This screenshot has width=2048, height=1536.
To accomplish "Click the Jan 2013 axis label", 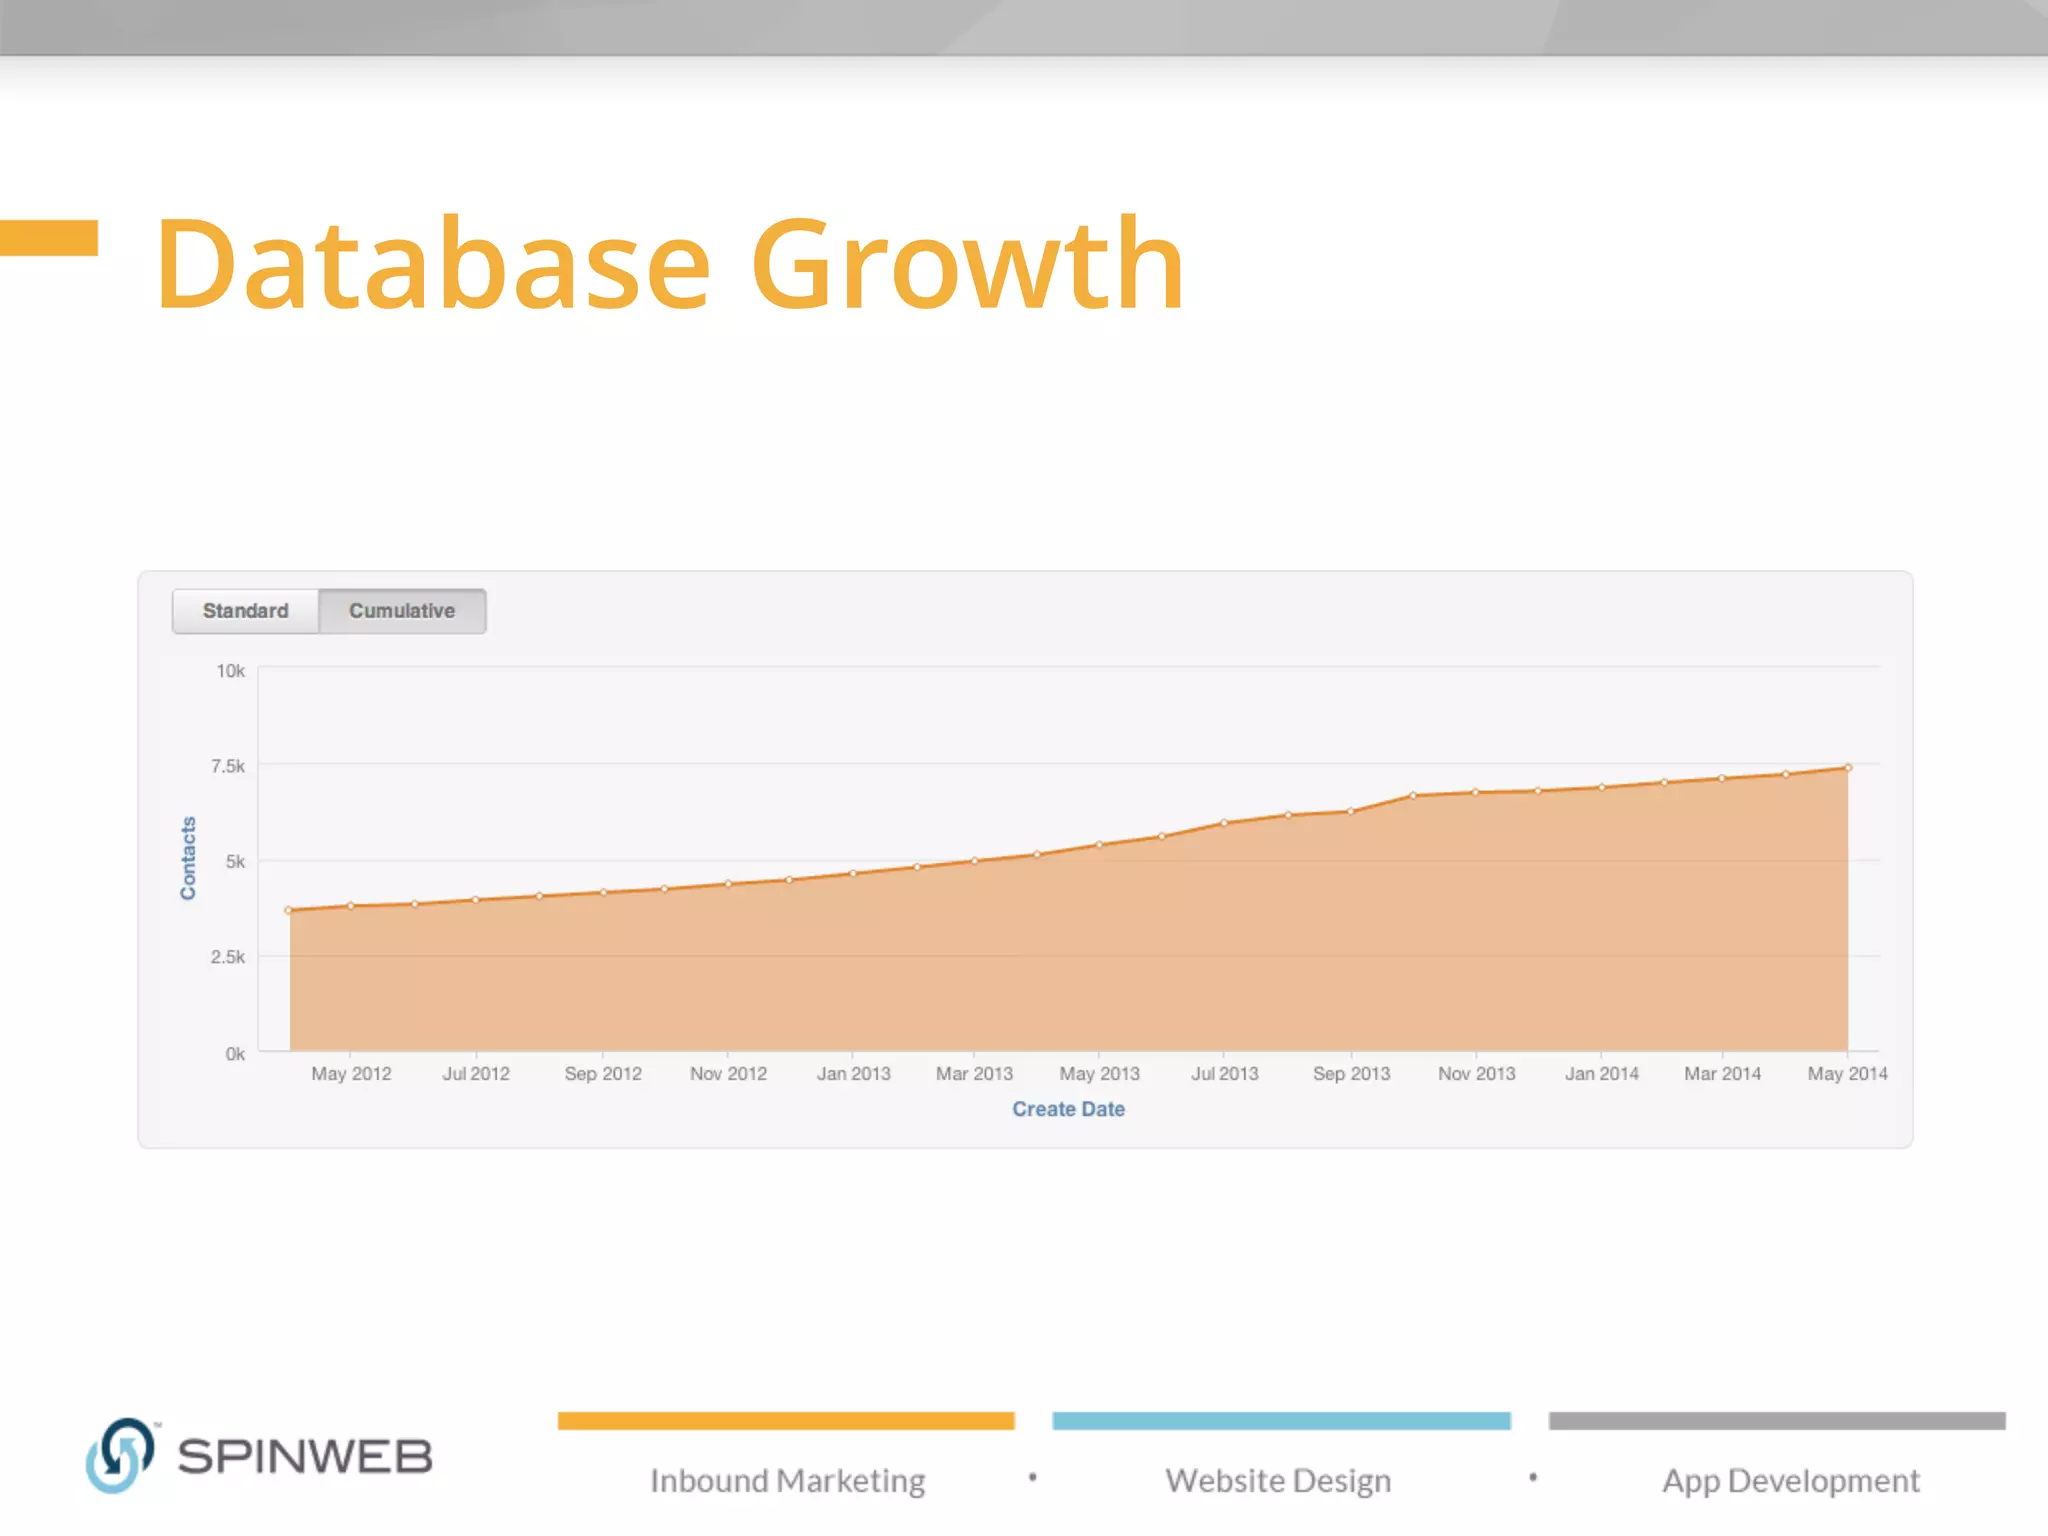I will pos(853,1074).
